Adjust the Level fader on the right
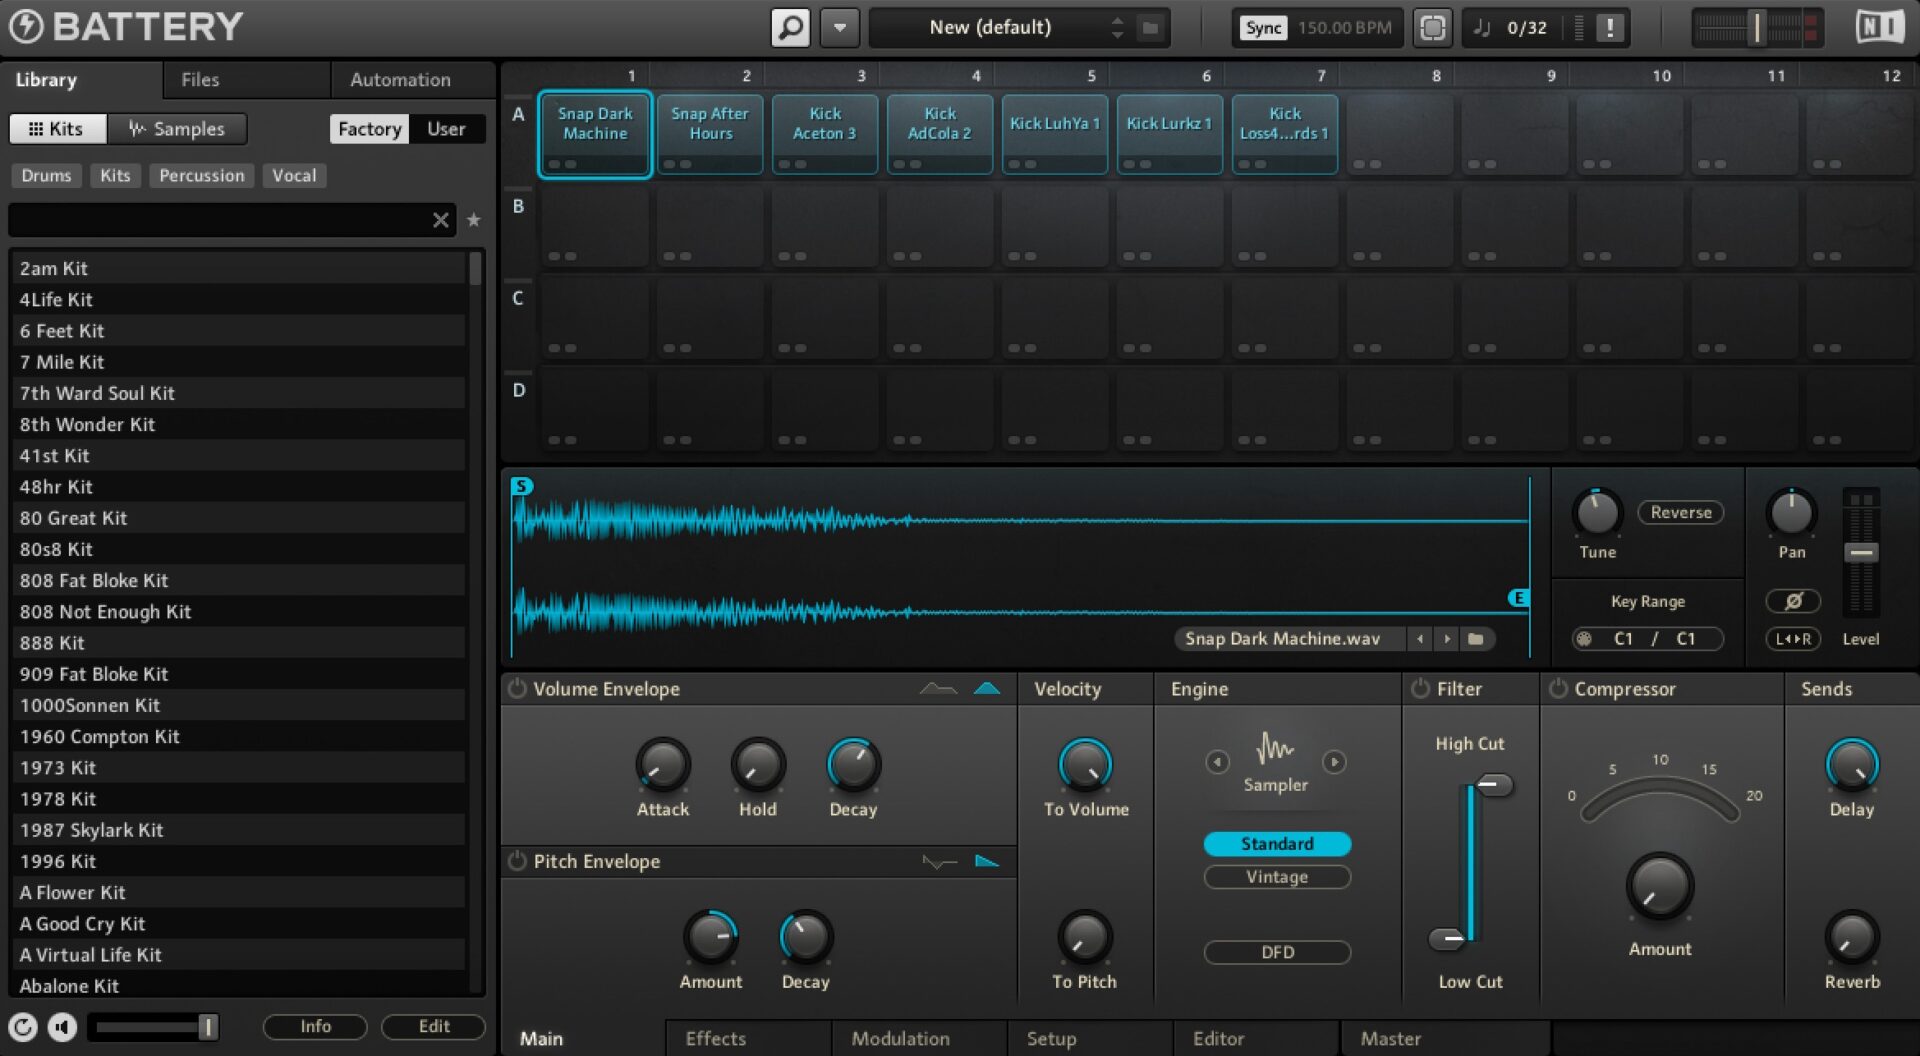1920x1056 pixels. tap(1861, 551)
